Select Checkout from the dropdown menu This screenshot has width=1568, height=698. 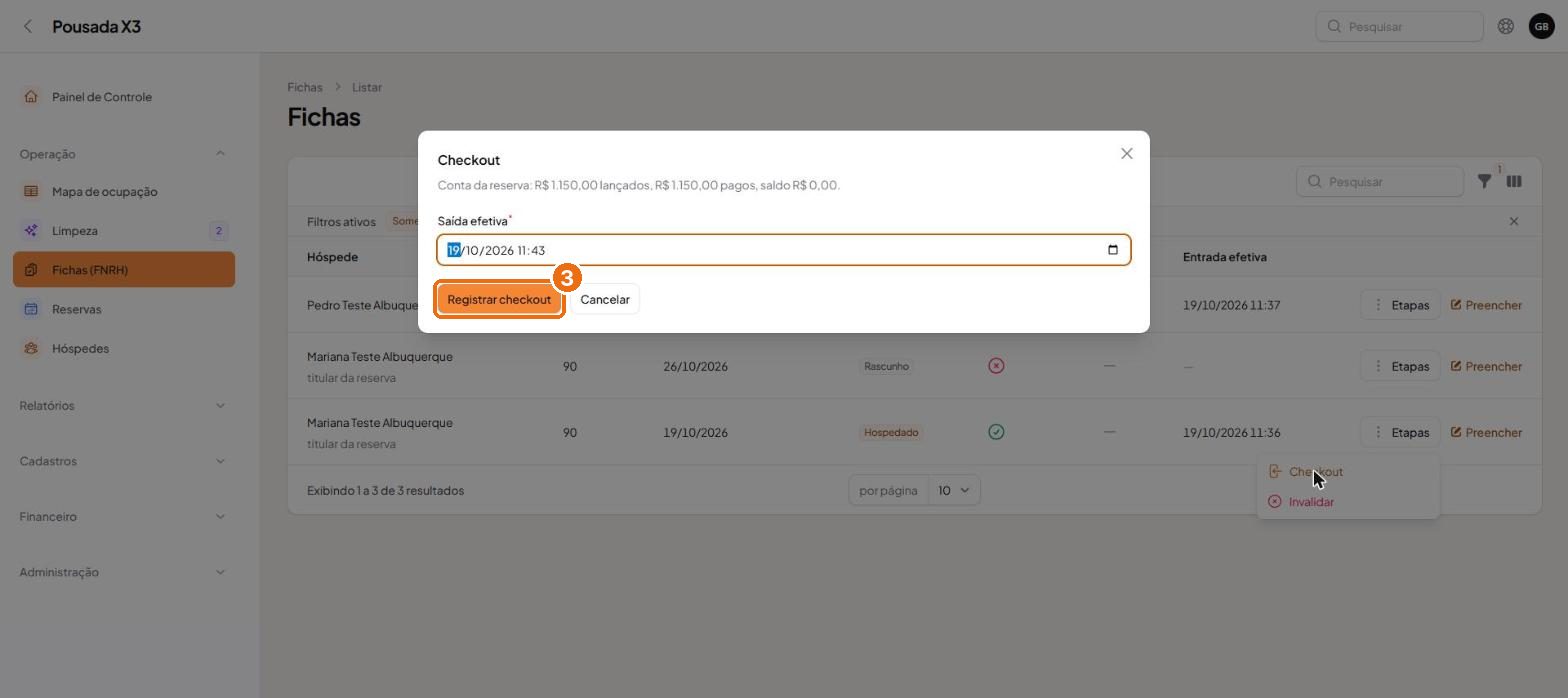(1347, 472)
